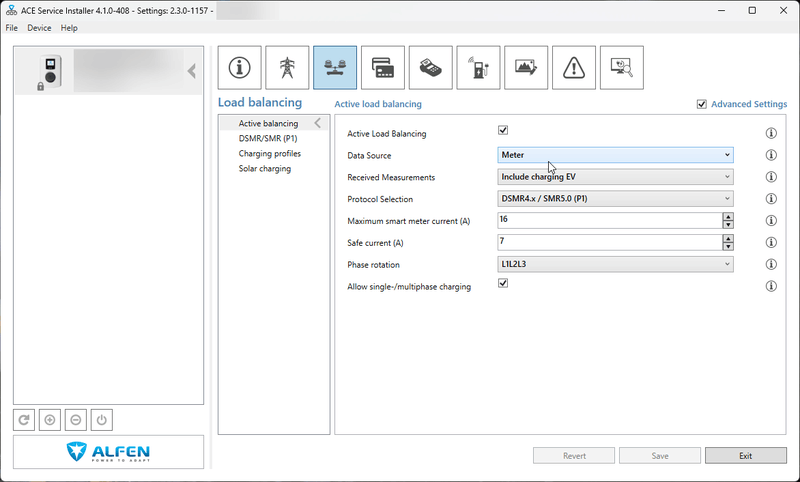The width and height of the screenshot is (800, 482).
Task: Show info for Phase rotation
Action: 771,264
